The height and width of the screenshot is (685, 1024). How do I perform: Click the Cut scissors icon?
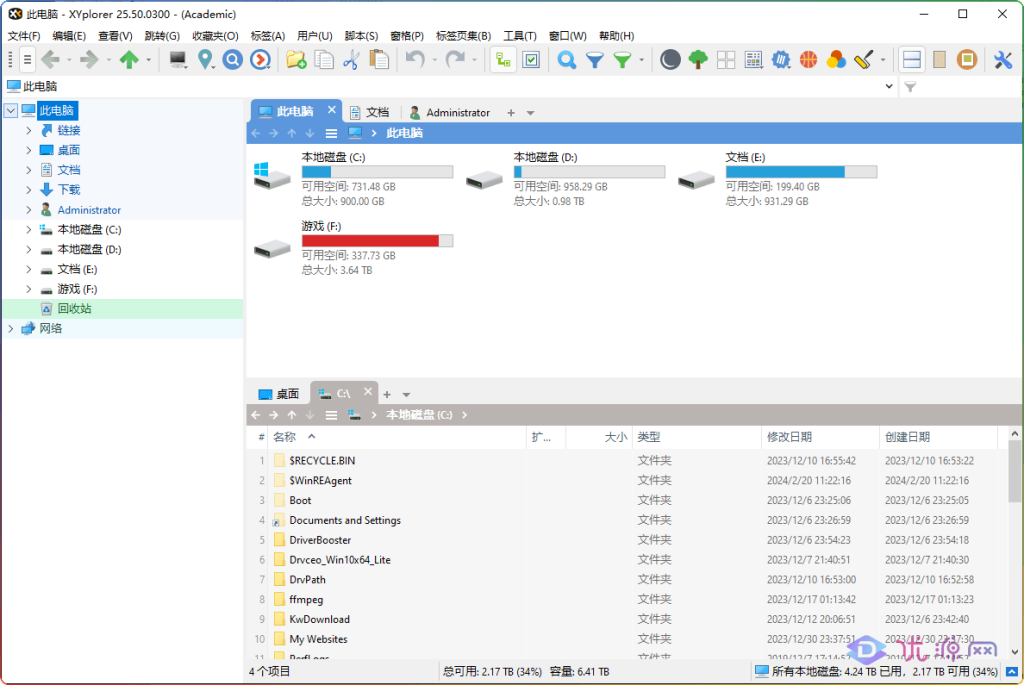tap(351, 60)
